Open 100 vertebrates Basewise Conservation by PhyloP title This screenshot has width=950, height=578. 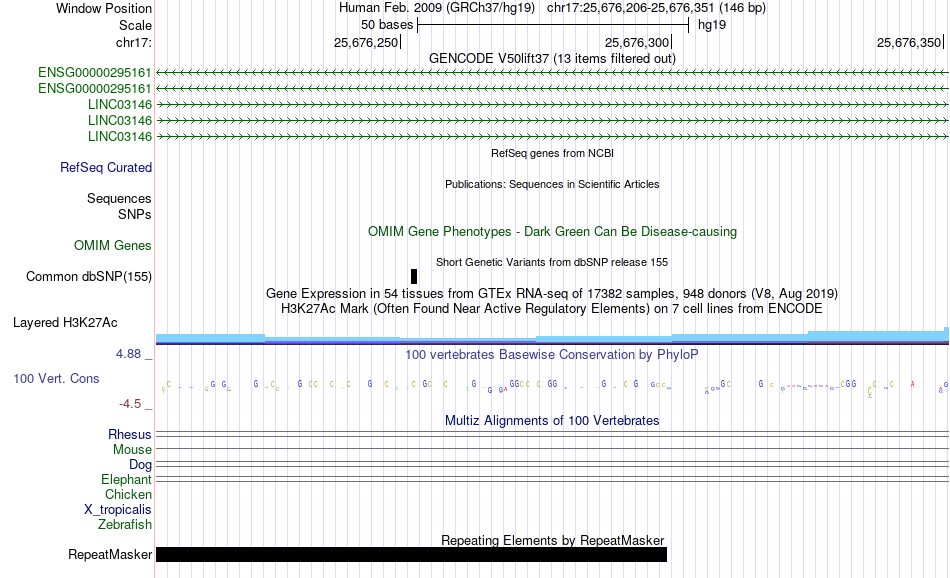(x=552, y=354)
